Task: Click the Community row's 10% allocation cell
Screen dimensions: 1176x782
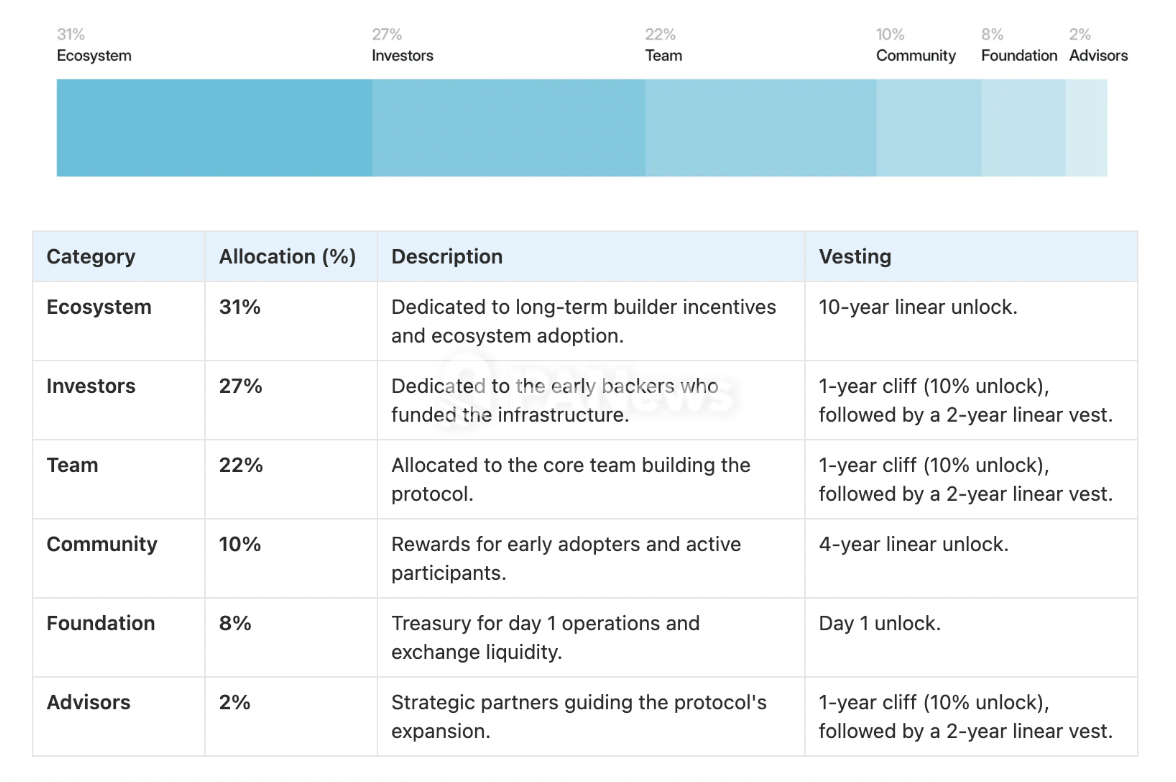Action: (x=240, y=545)
